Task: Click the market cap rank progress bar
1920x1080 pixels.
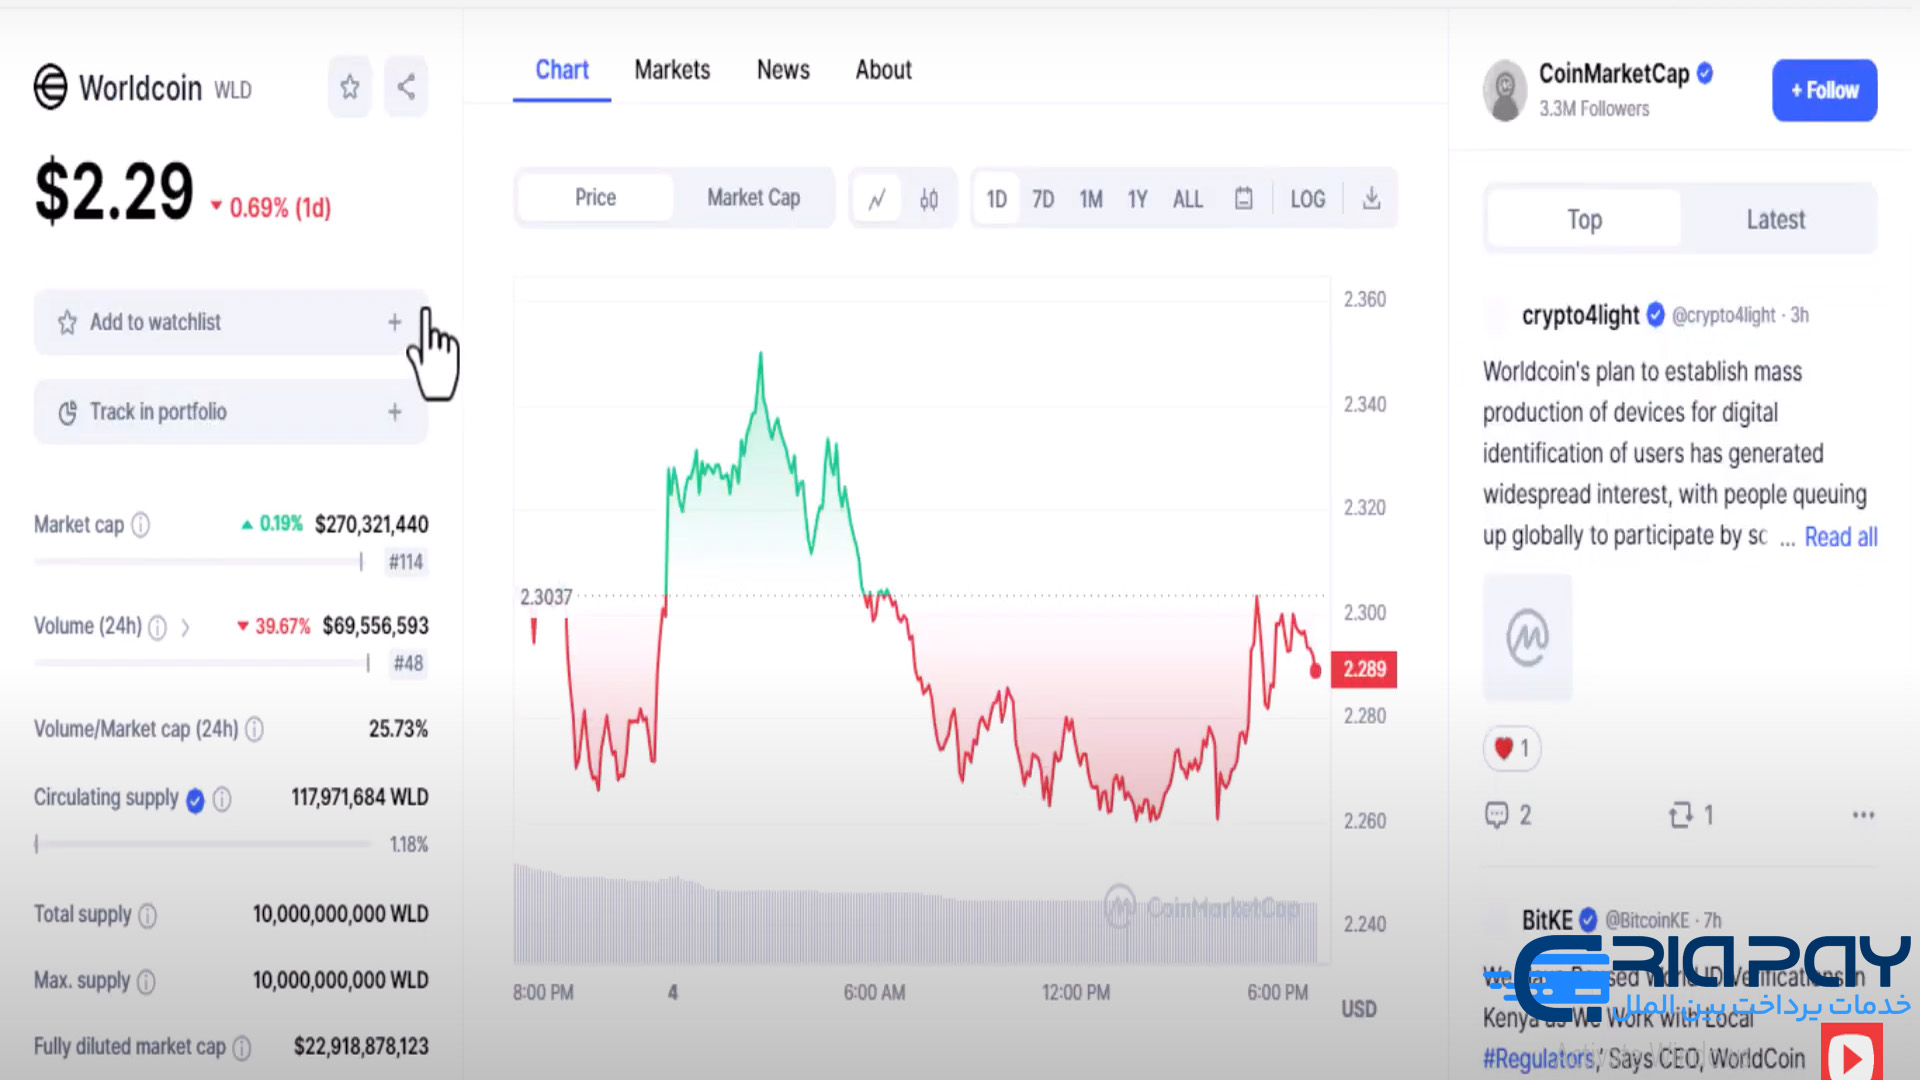Action: click(x=199, y=562)
